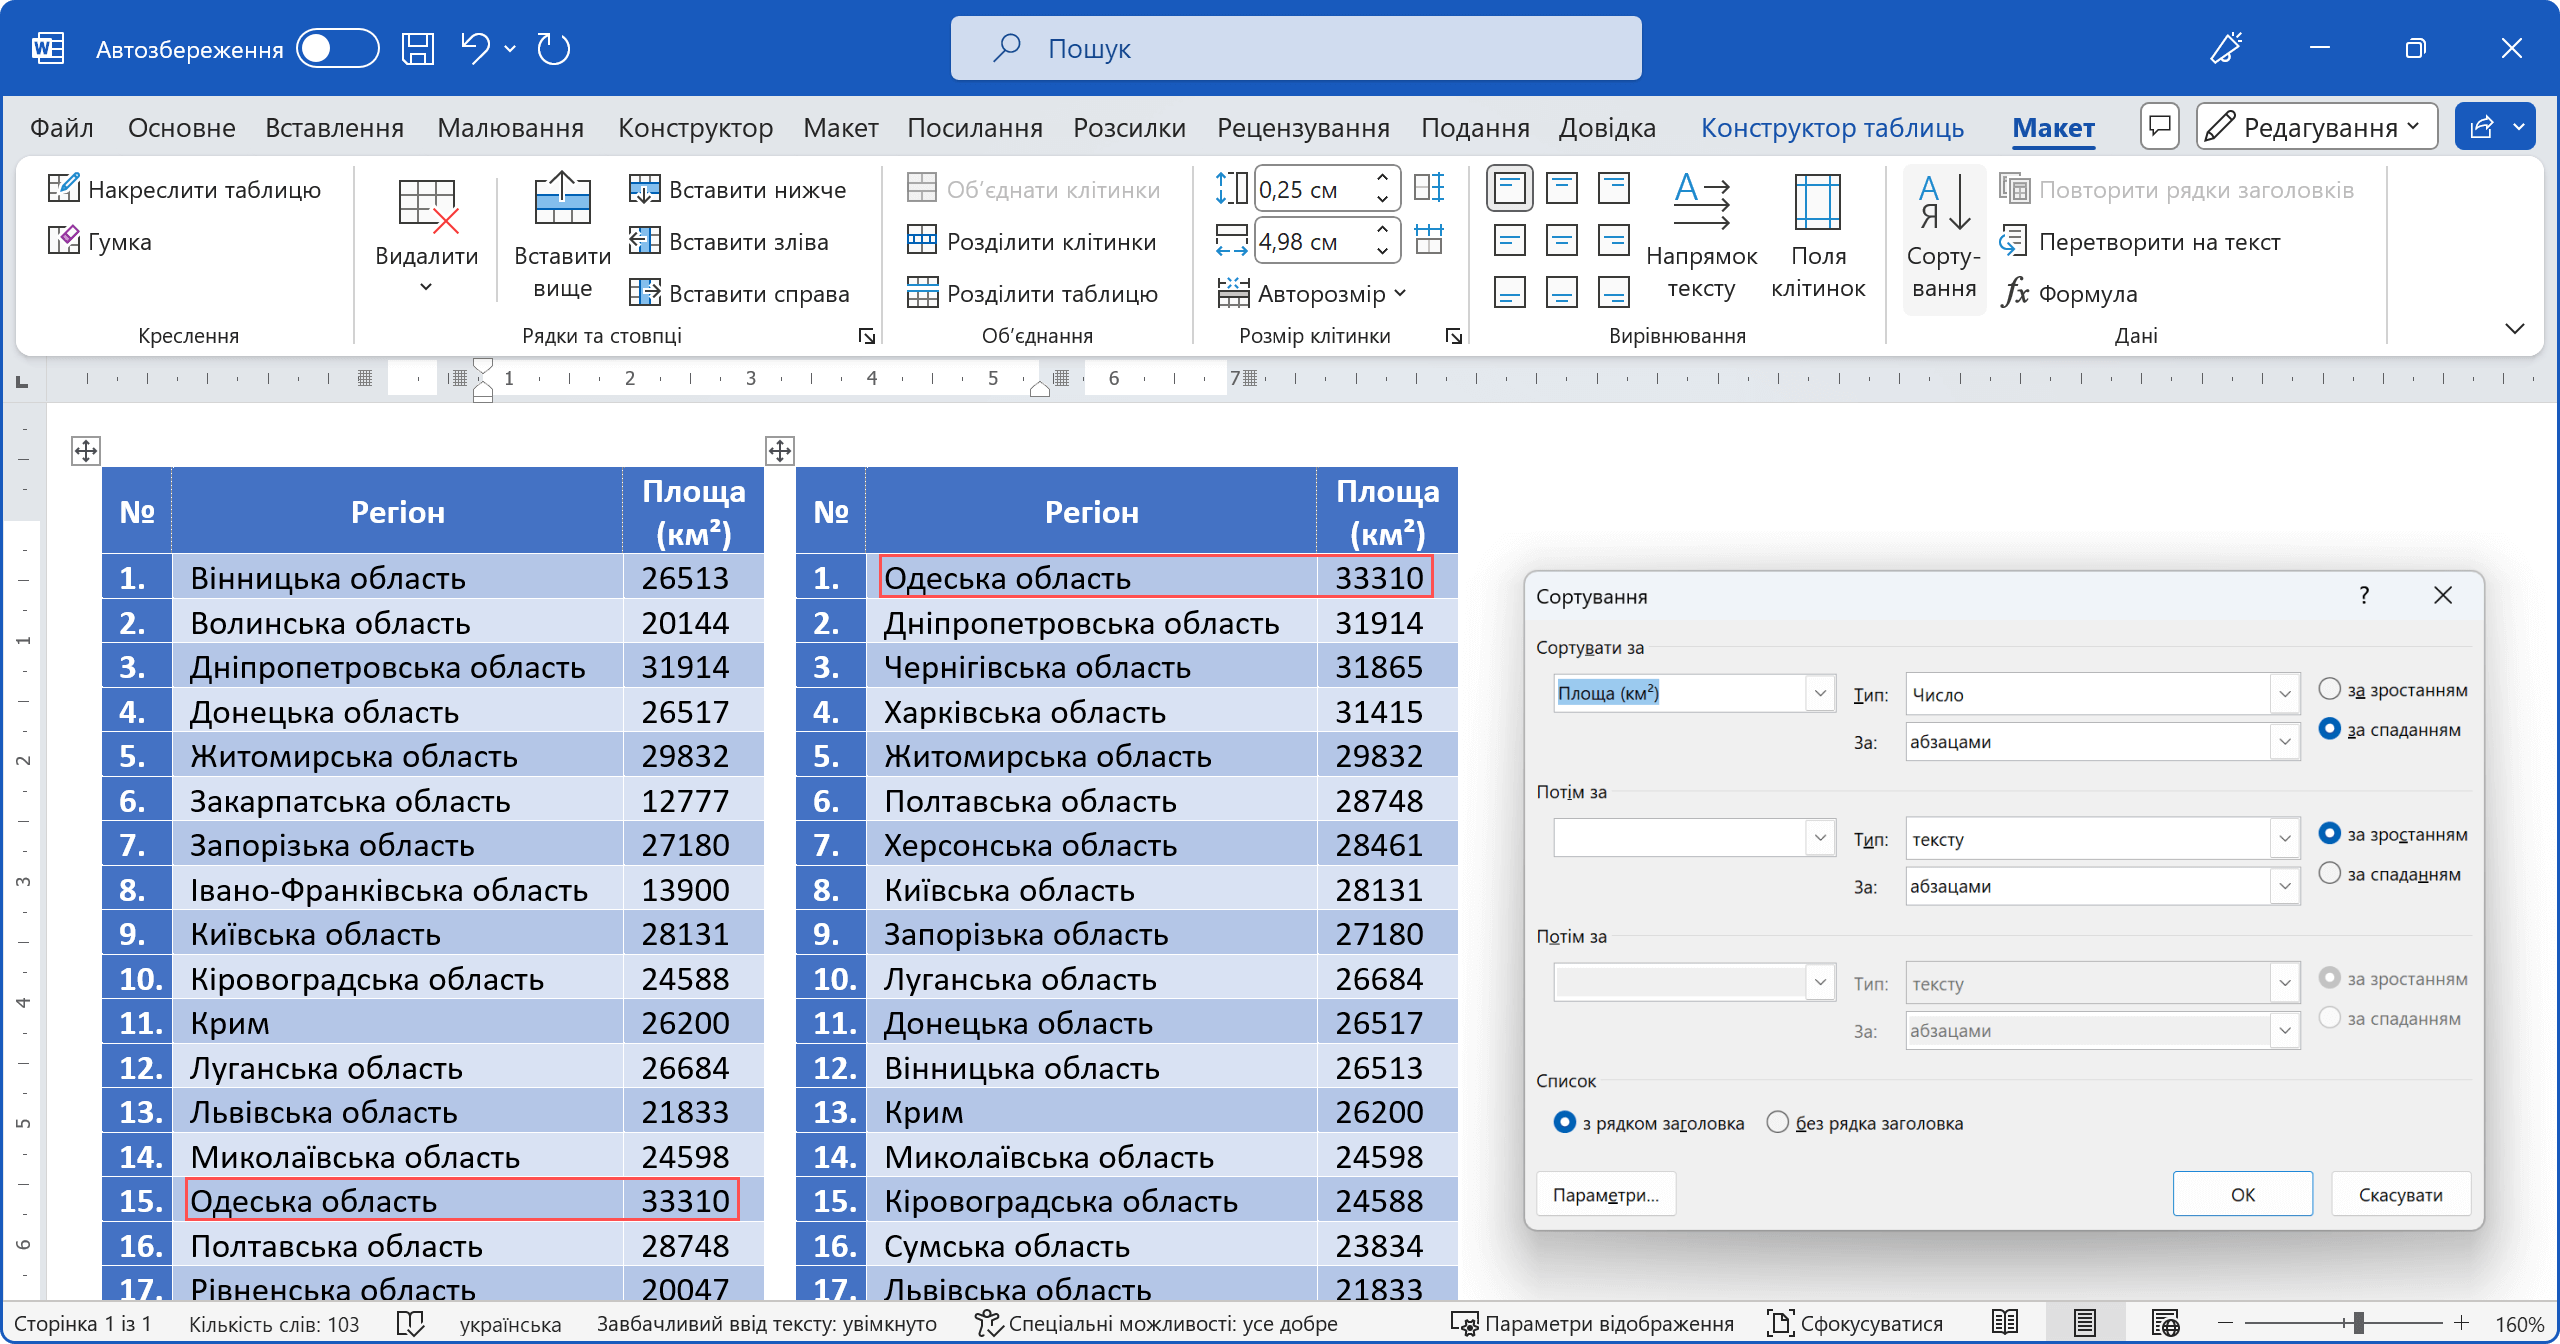Select 'без рядка заголовка' radio option

point(1777,1122)
